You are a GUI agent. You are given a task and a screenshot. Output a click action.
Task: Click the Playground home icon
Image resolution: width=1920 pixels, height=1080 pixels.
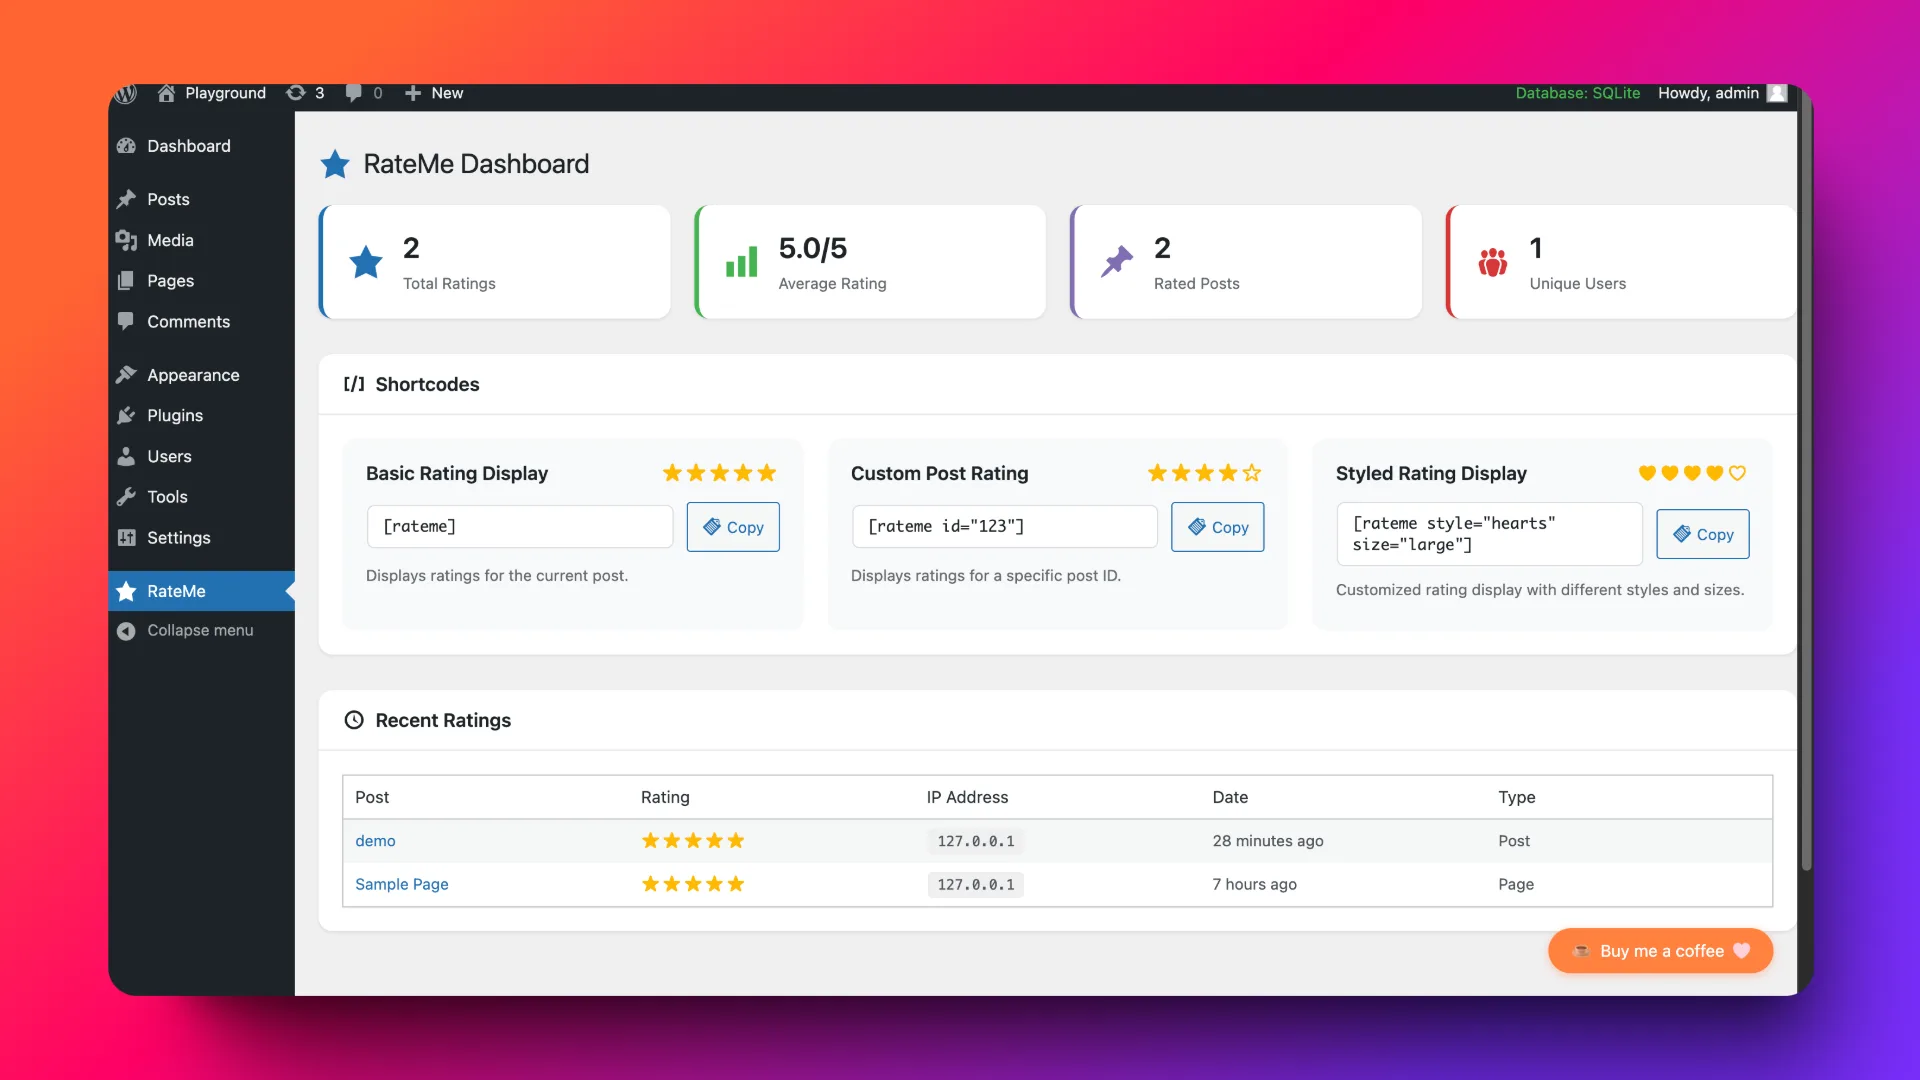[x=166, y=93]
